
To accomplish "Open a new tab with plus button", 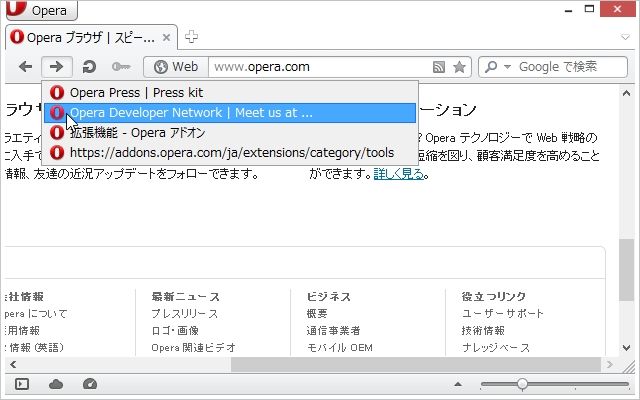I will tap(191, 37).
